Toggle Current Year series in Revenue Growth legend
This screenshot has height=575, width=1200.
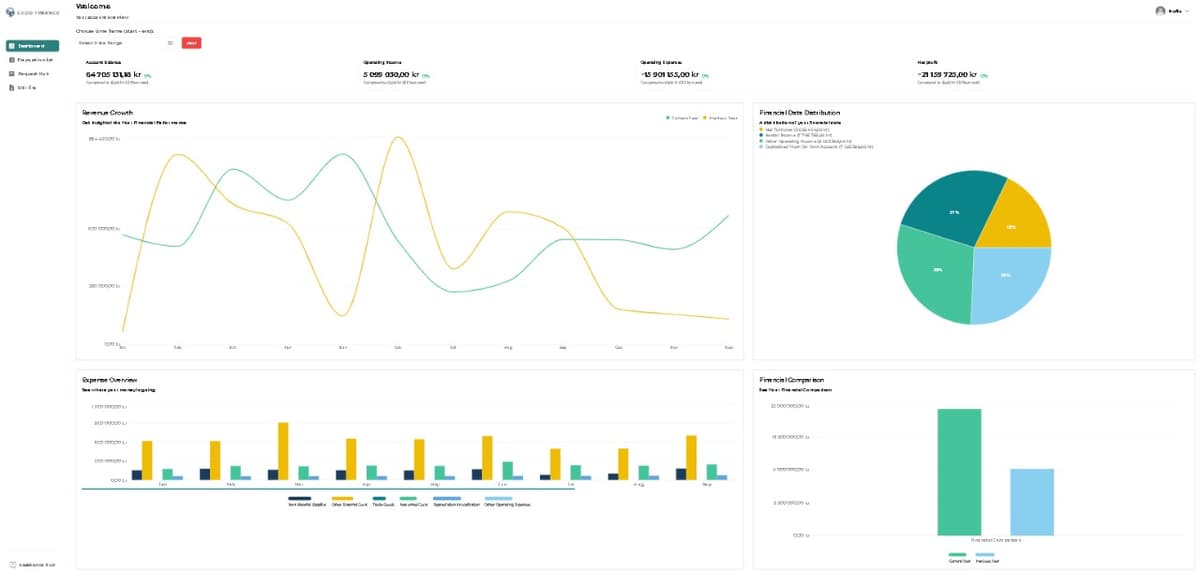[683, 118]
